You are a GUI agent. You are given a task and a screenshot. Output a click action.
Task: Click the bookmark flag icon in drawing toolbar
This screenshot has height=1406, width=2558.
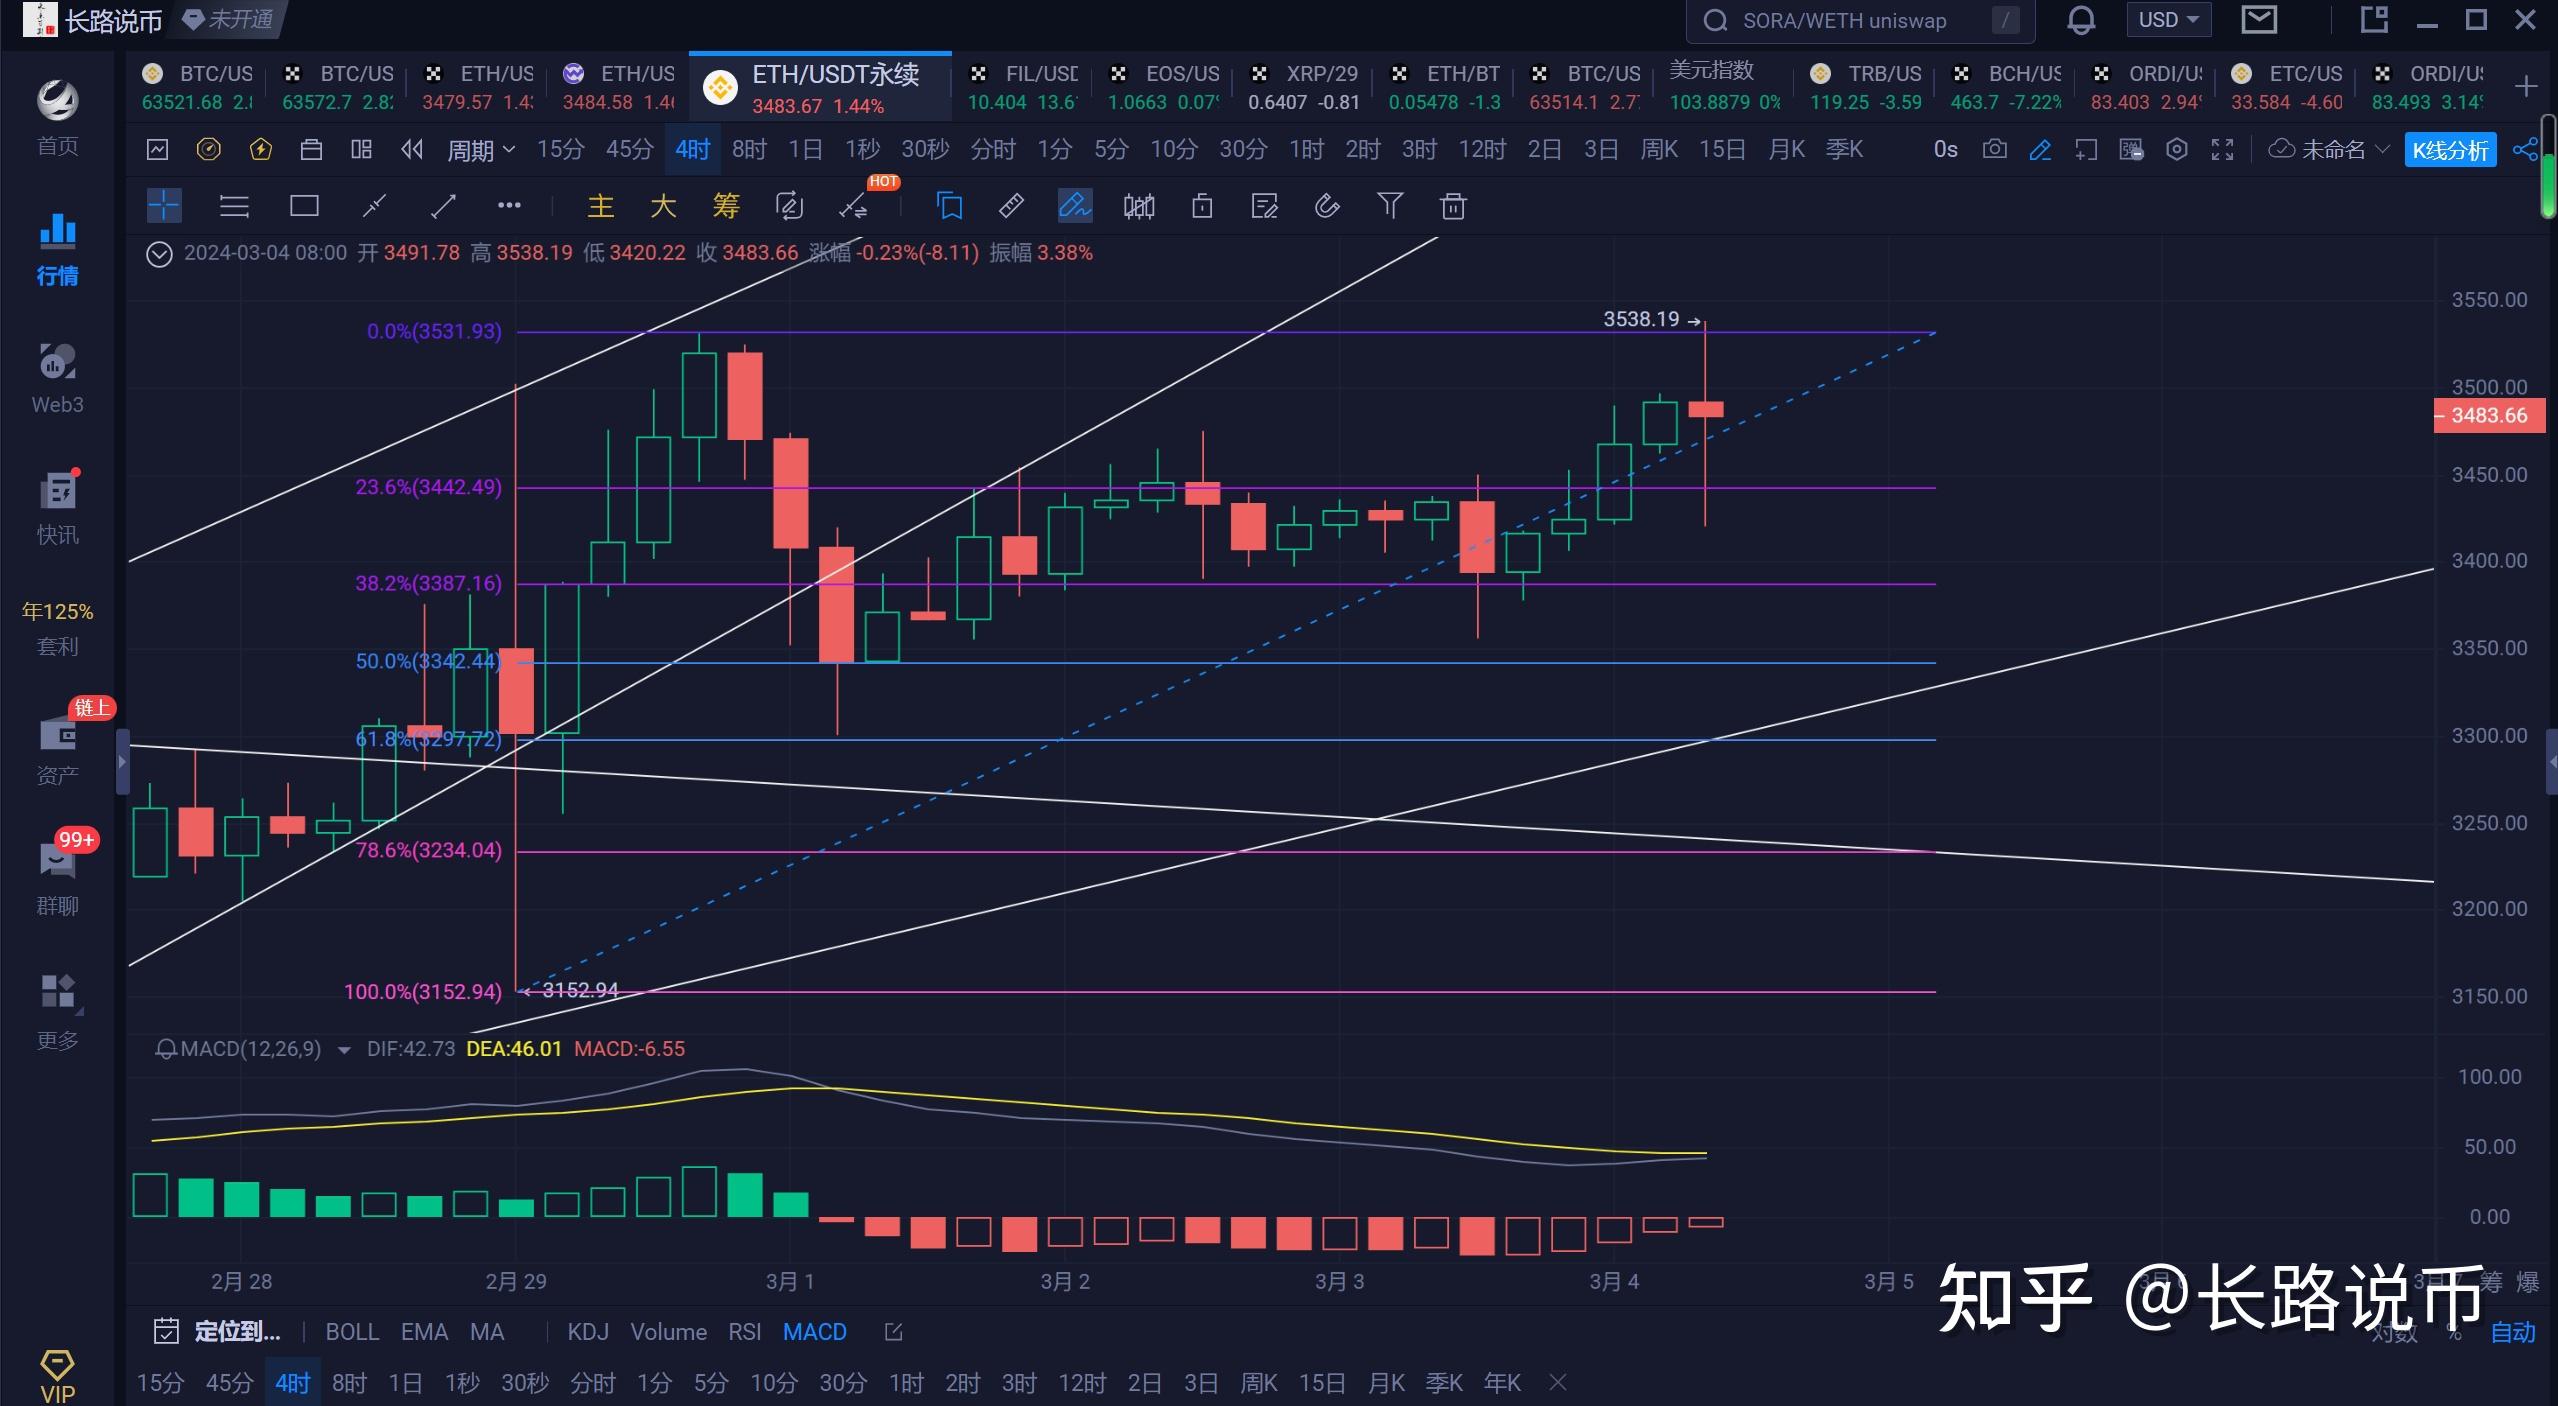[949, 206]
